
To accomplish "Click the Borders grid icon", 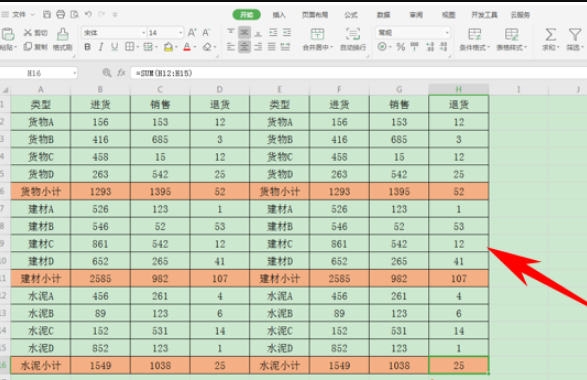I will pos(129,47).
